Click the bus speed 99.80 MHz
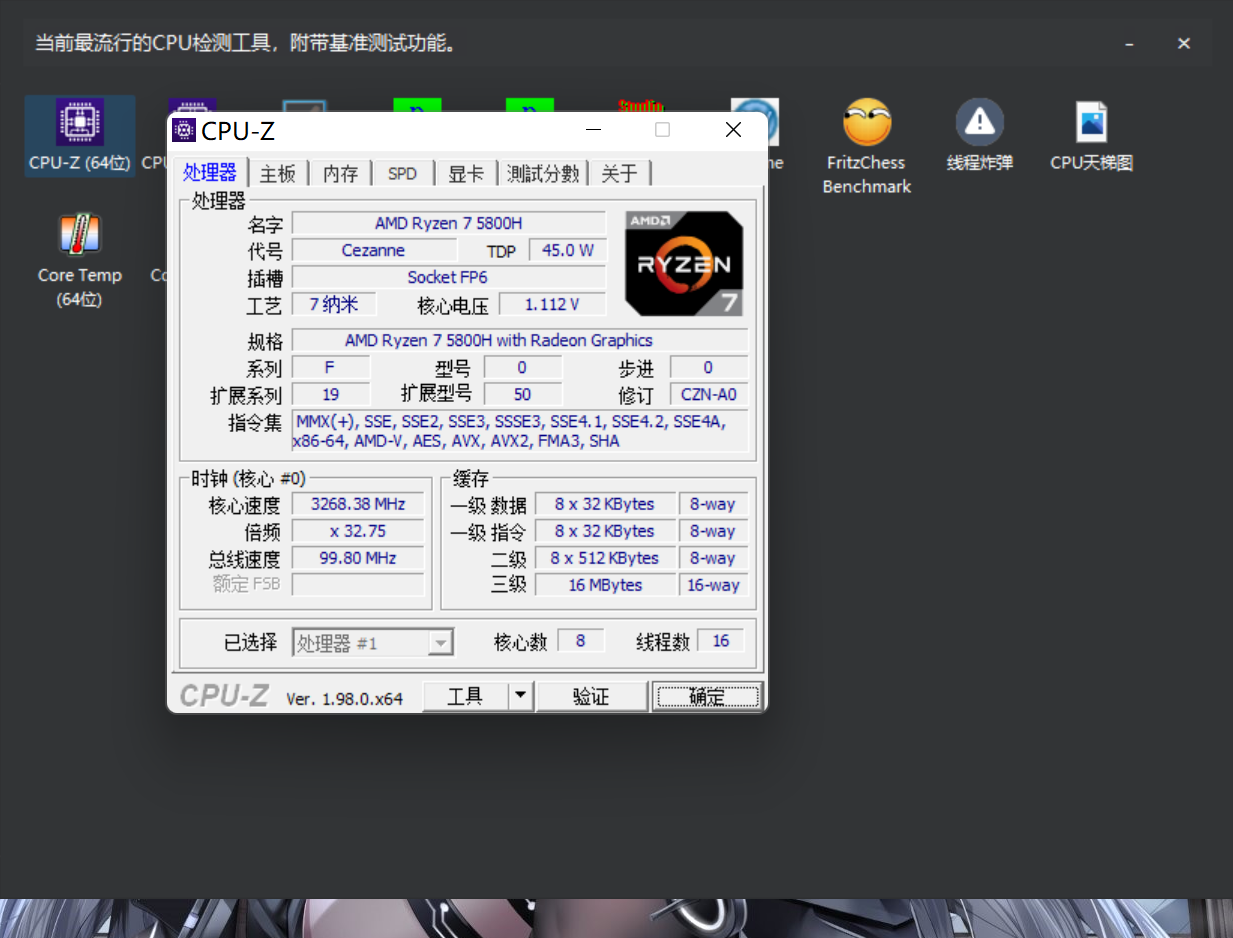This screenshot has height=938, width=1233. pos(358,558)
